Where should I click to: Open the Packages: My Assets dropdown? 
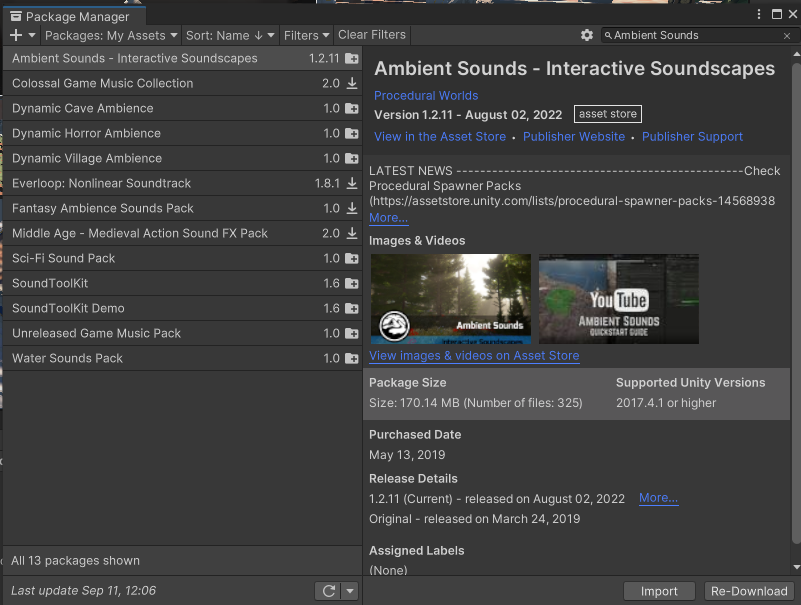(111, 35)
